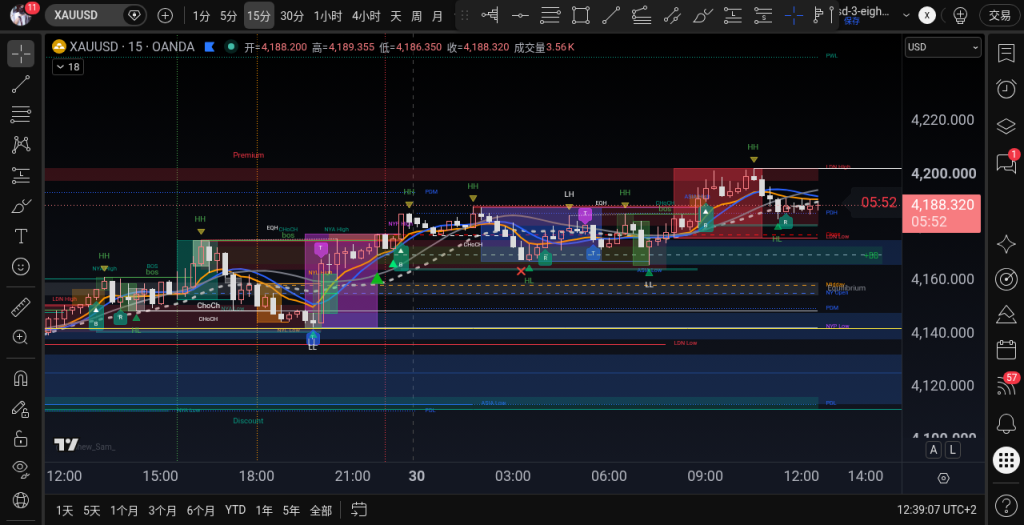Click the sparkle star icon in right sidebar

pyautogui.click(x=1006, y=244)
